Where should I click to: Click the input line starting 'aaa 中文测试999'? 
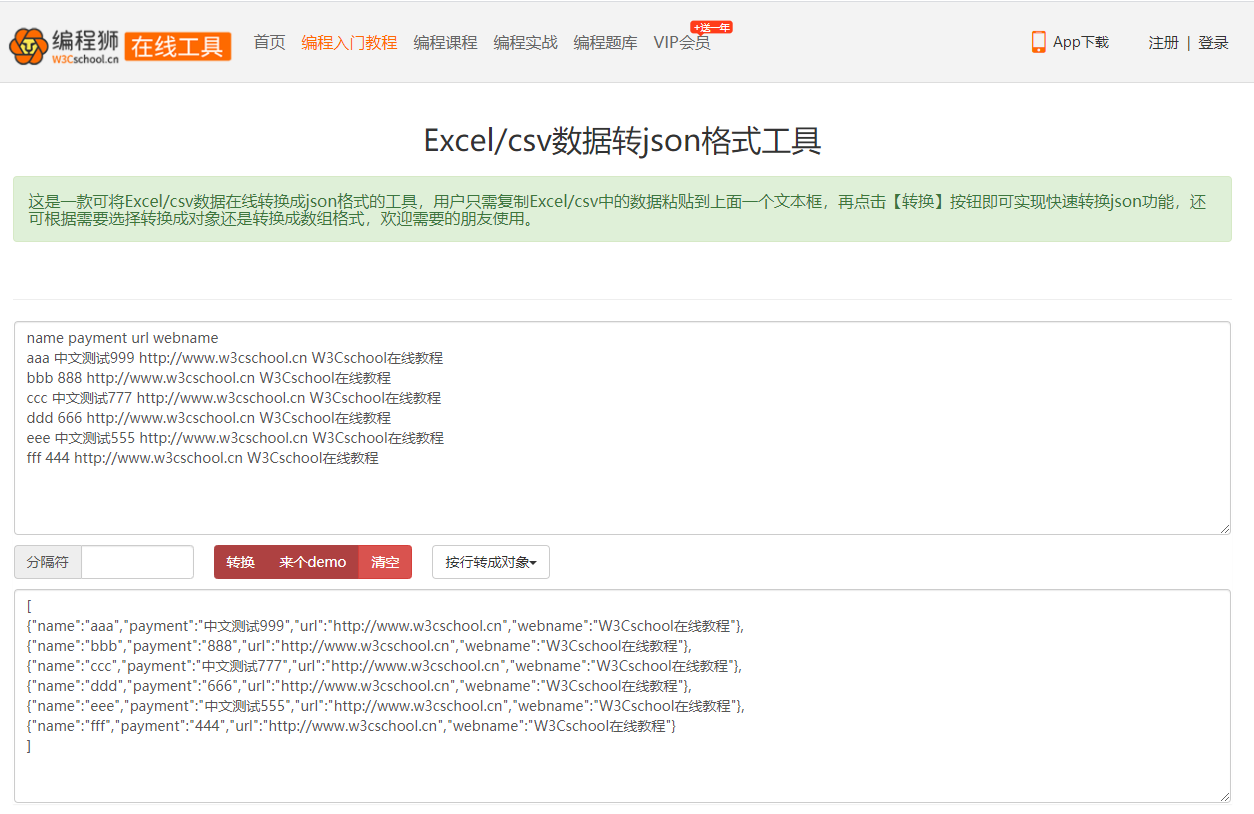click(235, 358)
